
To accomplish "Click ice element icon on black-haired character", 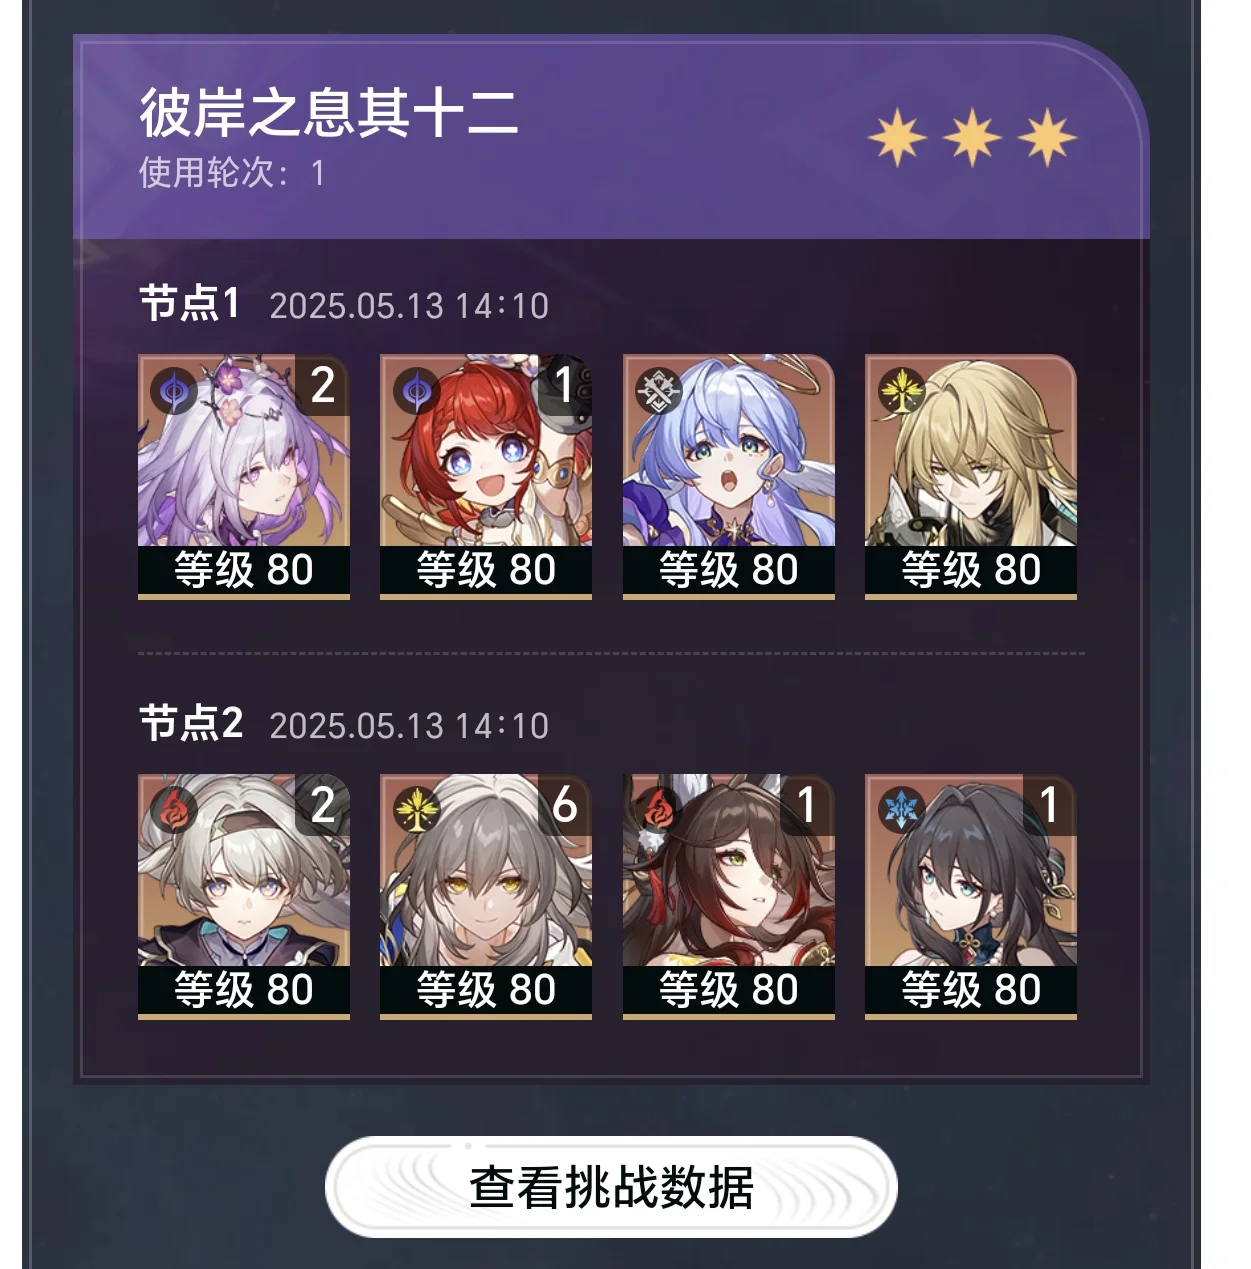I will (x=901, y=810).
